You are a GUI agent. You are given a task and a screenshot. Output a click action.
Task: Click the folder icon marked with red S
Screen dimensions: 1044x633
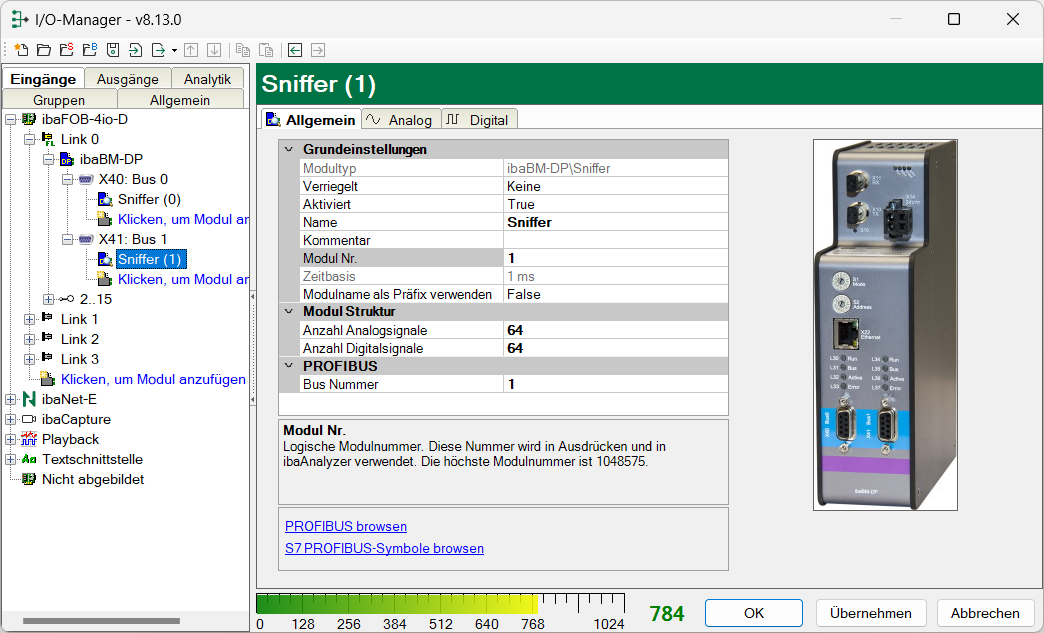point(67,50)
